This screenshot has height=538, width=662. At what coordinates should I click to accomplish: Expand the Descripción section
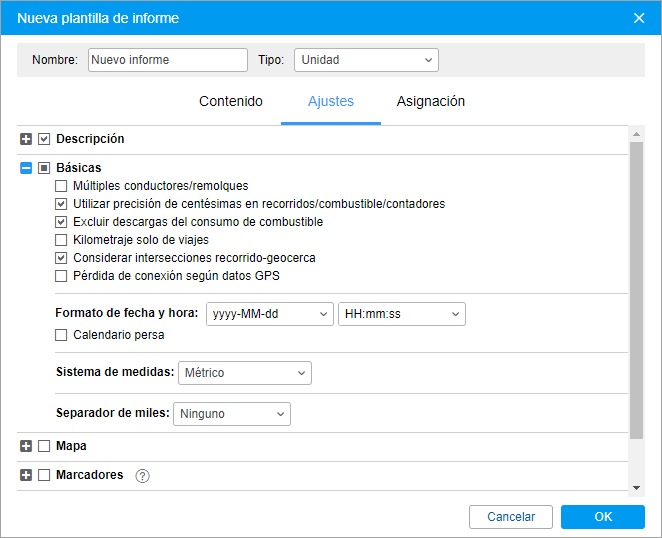(x=26, y=139)
